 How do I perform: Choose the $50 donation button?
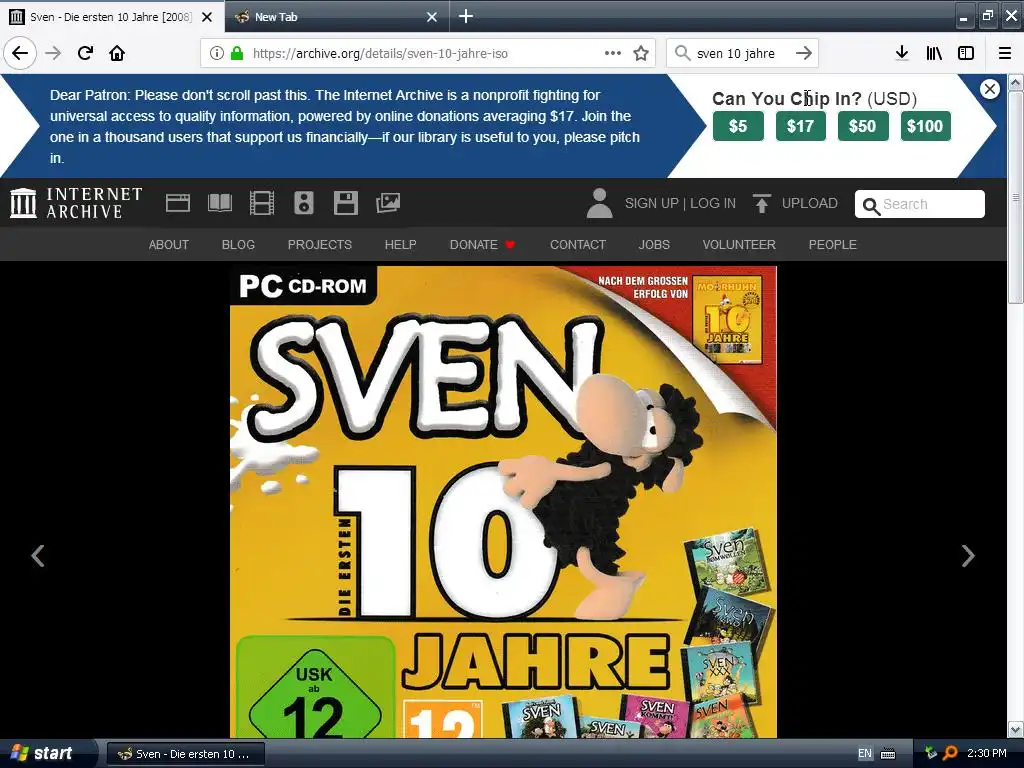pyautogui.click(x=863, y=126)
